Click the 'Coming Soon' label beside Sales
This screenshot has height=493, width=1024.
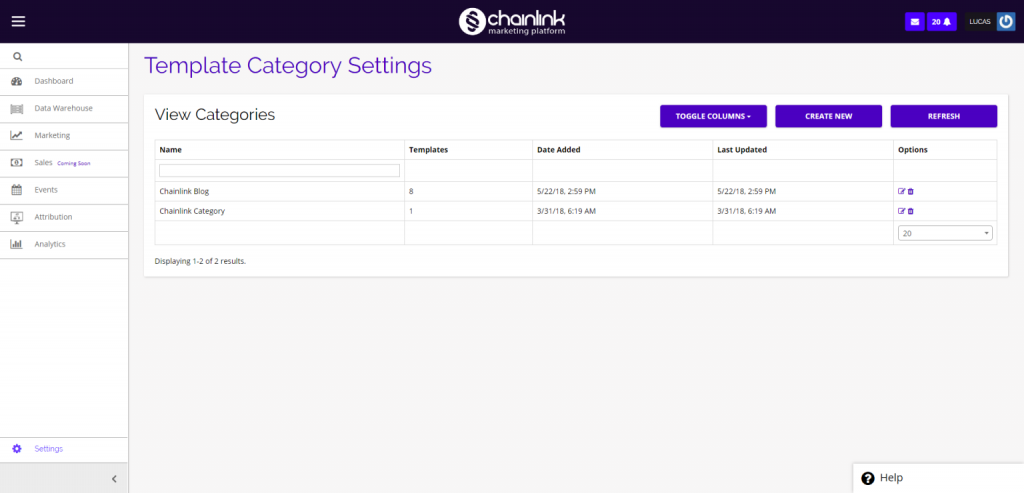74,163
